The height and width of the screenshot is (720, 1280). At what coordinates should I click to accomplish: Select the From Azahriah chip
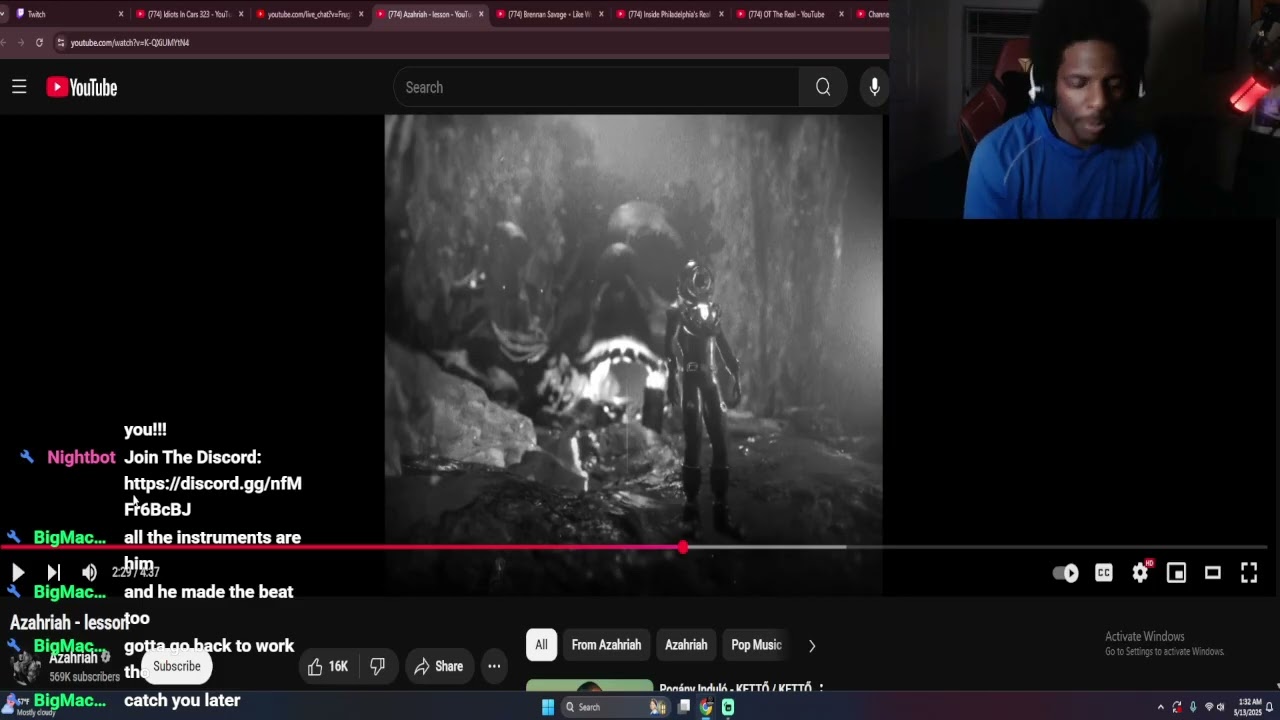606,645
